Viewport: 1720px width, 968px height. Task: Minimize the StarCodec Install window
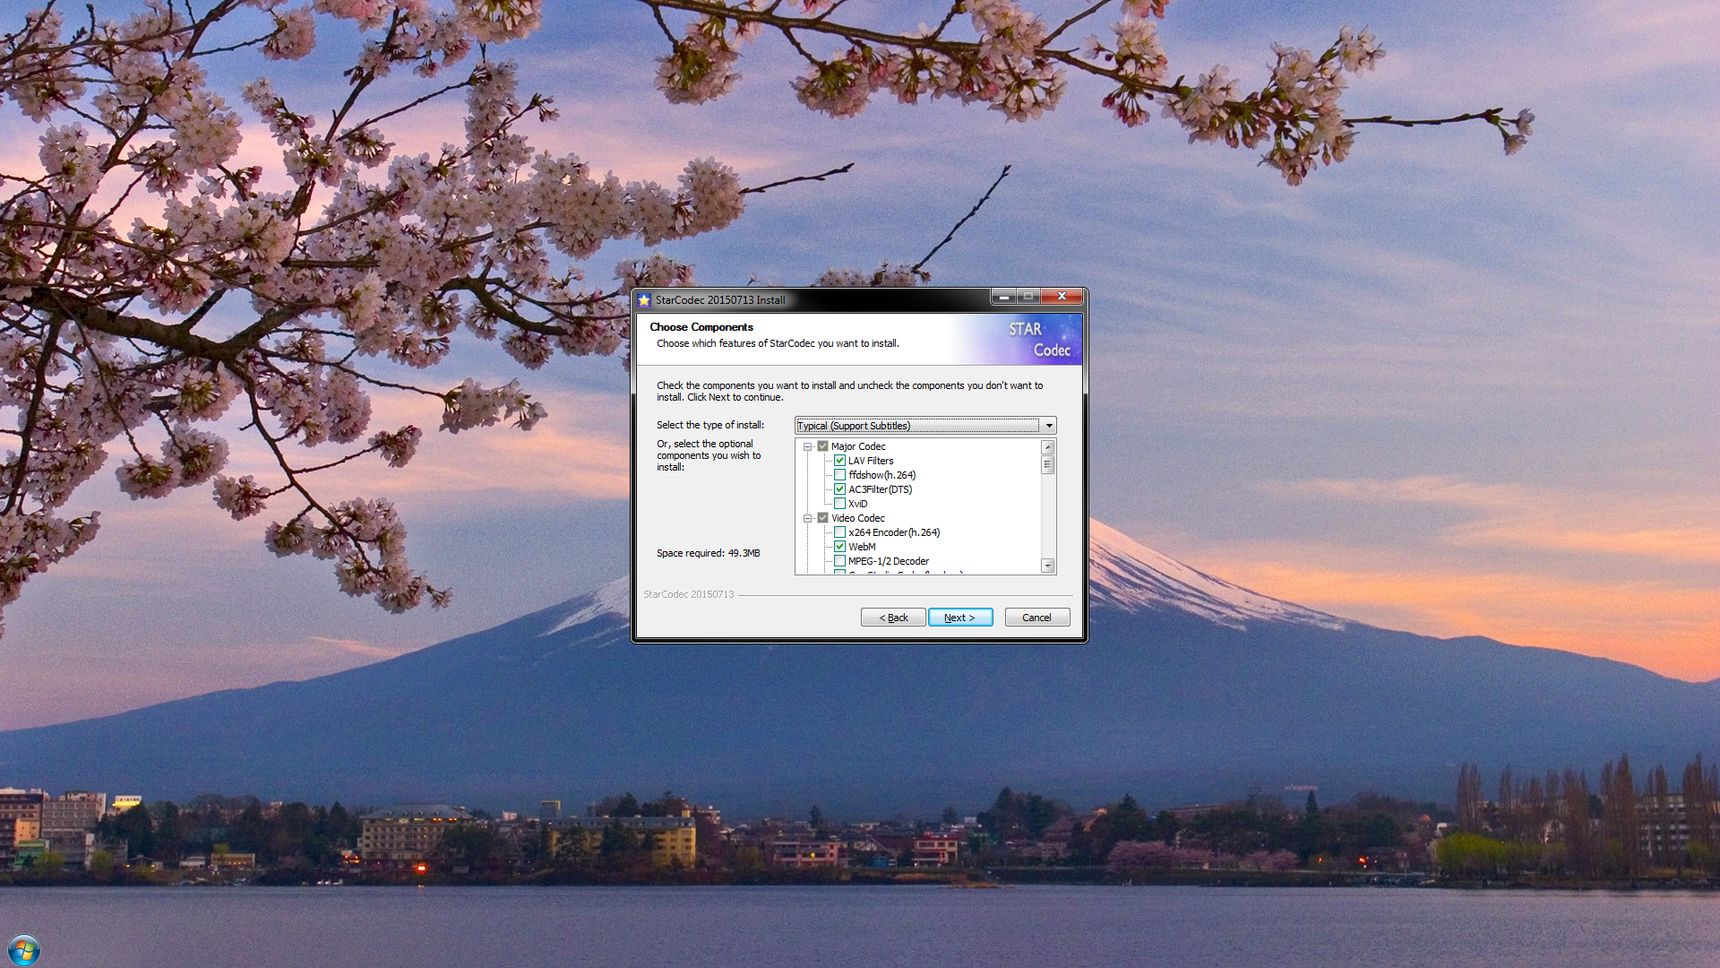(x=1004, y=297)
